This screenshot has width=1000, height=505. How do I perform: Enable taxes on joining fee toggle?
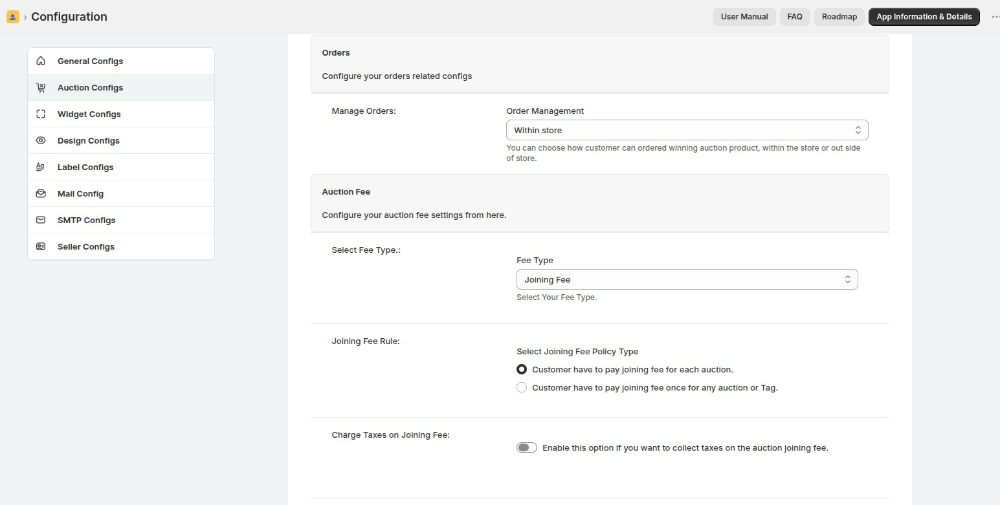527,448
